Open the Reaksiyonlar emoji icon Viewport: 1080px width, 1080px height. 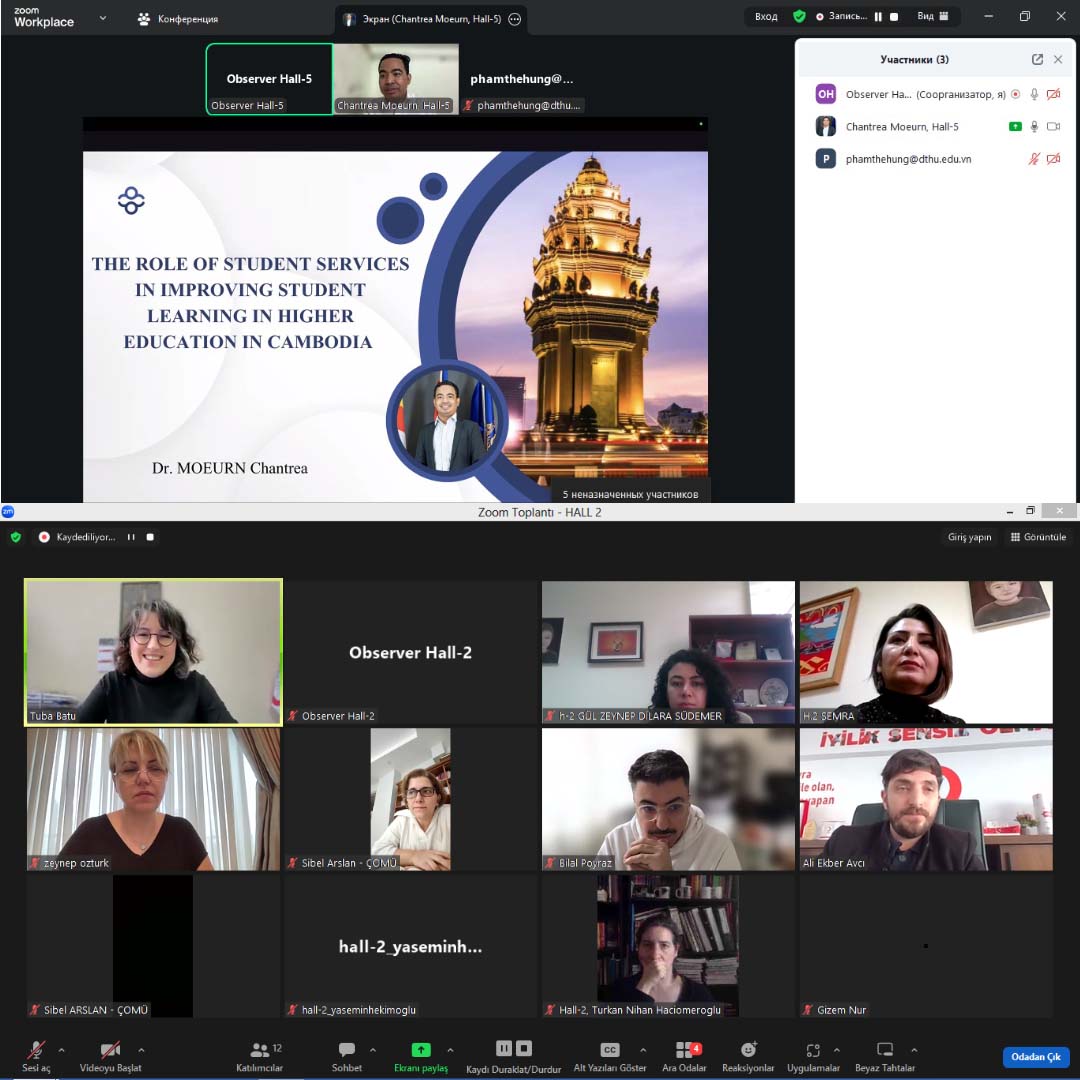pyautogui.click(x=748, y=1050)
